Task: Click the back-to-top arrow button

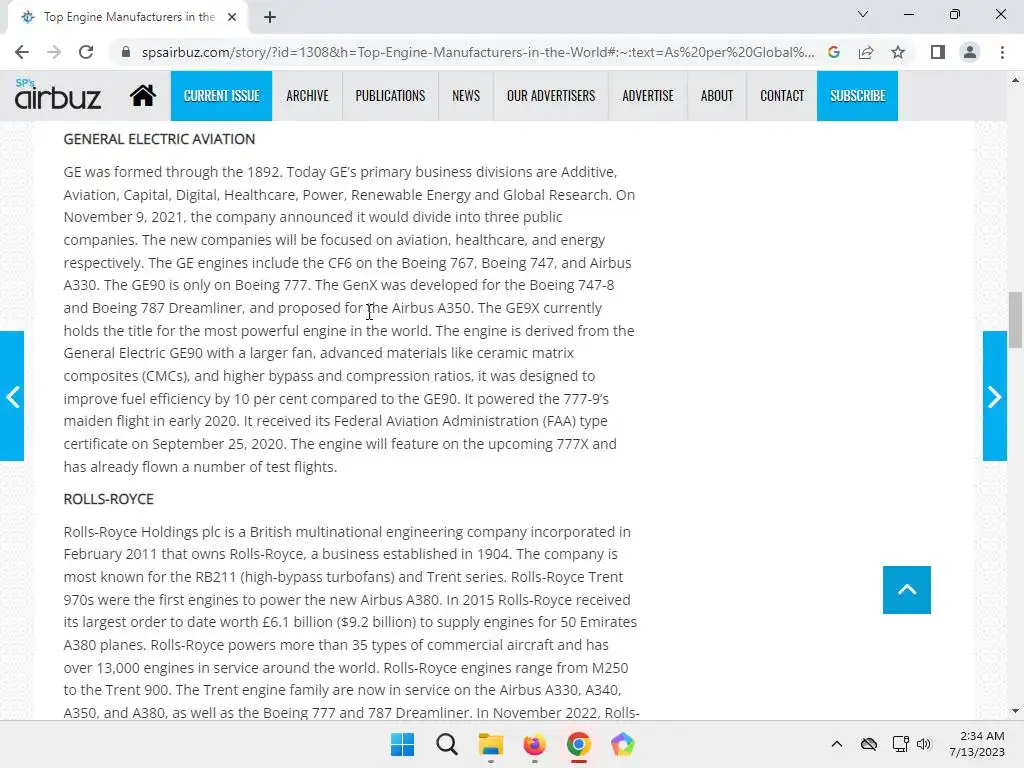Action: (x=906, y=590)
